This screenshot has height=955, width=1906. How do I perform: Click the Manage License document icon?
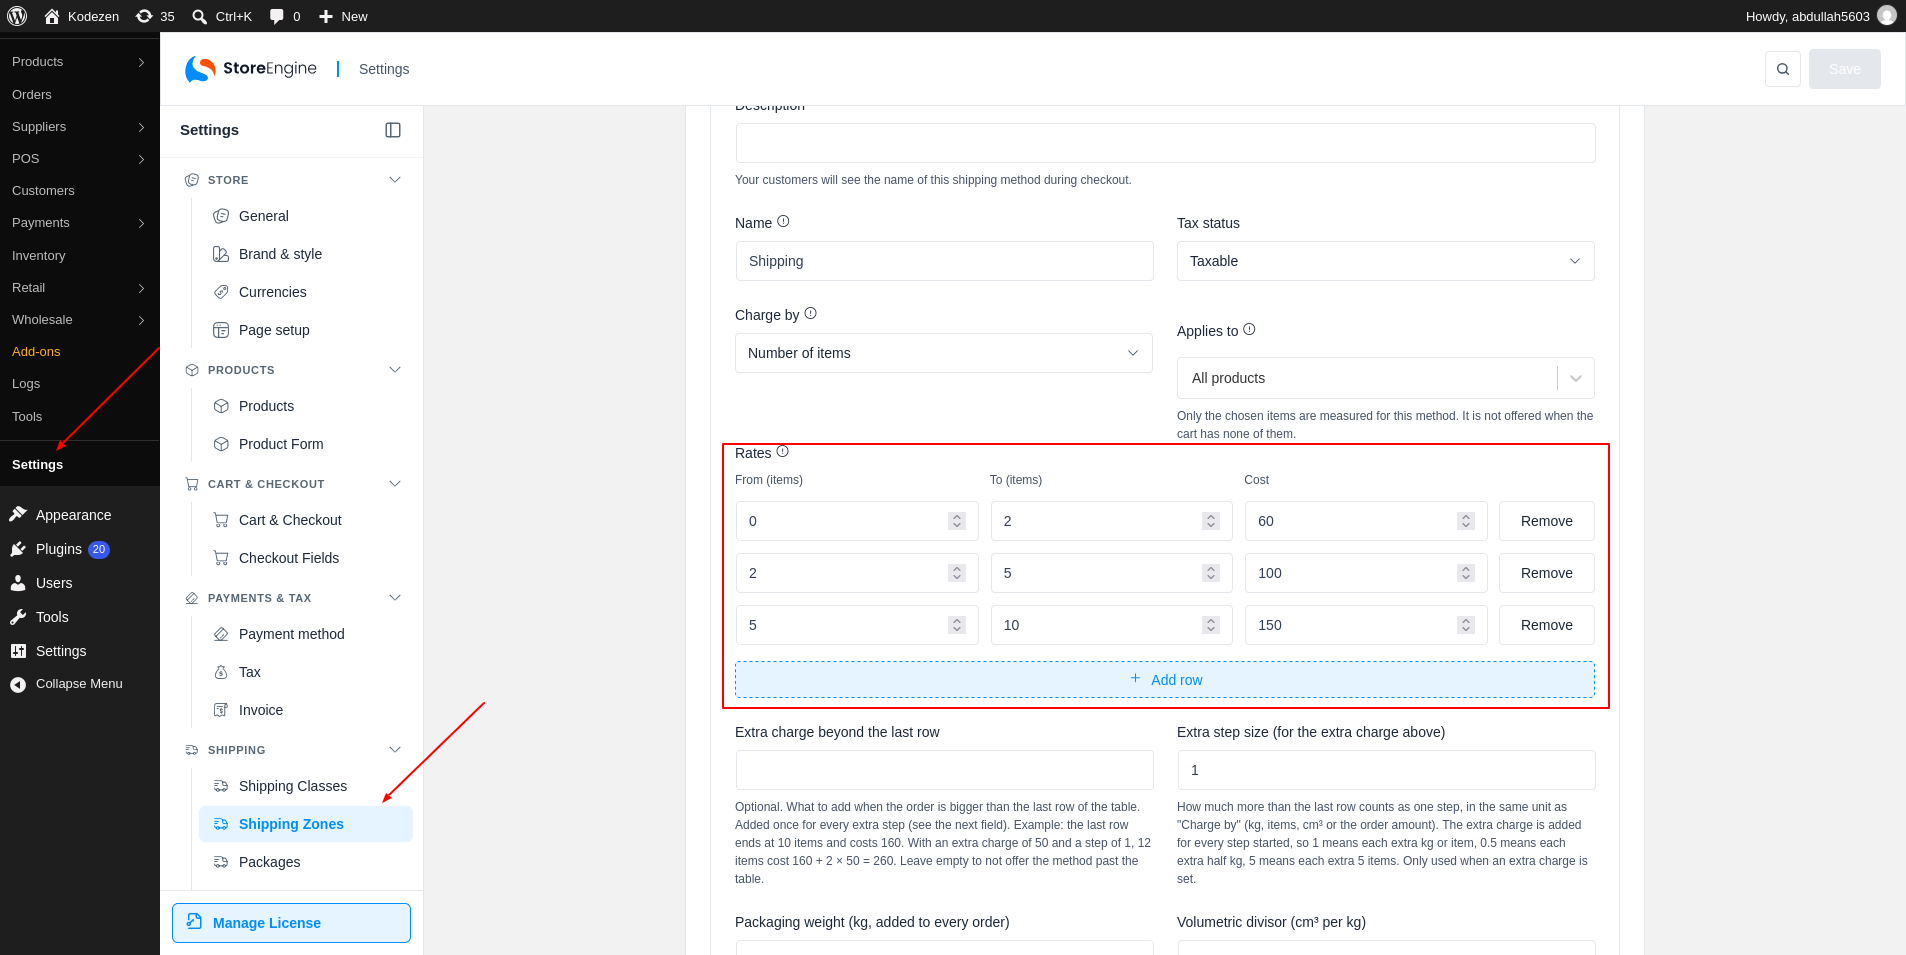(194, 921)
